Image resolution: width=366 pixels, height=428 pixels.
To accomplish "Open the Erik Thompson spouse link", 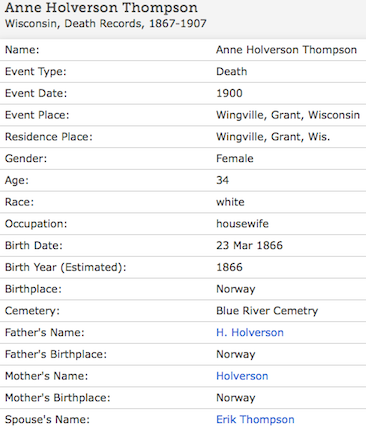I will pos(255,419).
